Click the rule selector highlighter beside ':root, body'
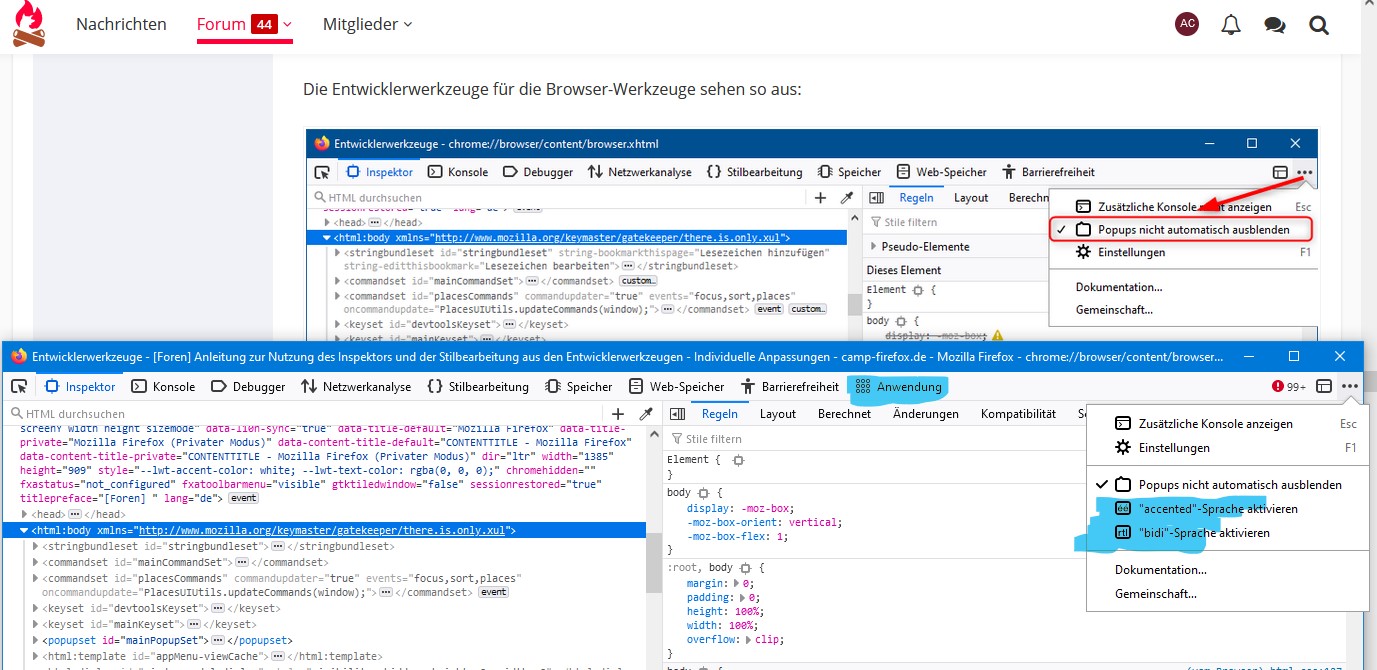The width and height of the screenshot is (1377, 670). (745, 568)
